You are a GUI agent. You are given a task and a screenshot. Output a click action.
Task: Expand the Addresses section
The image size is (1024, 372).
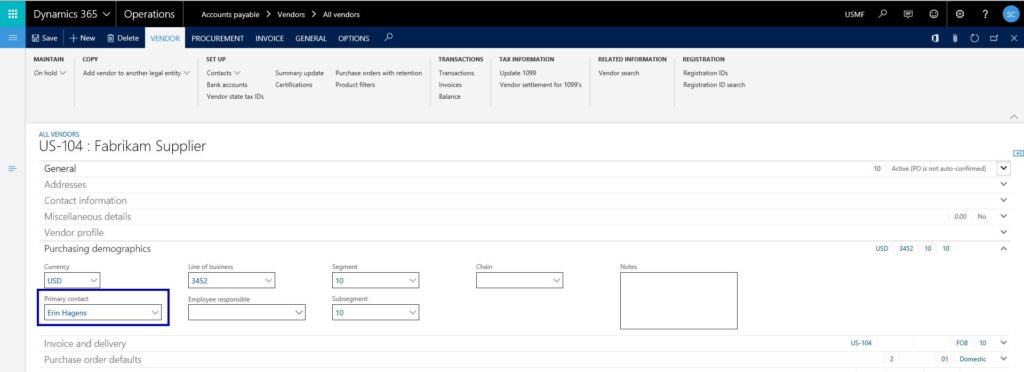click(526, 185)
